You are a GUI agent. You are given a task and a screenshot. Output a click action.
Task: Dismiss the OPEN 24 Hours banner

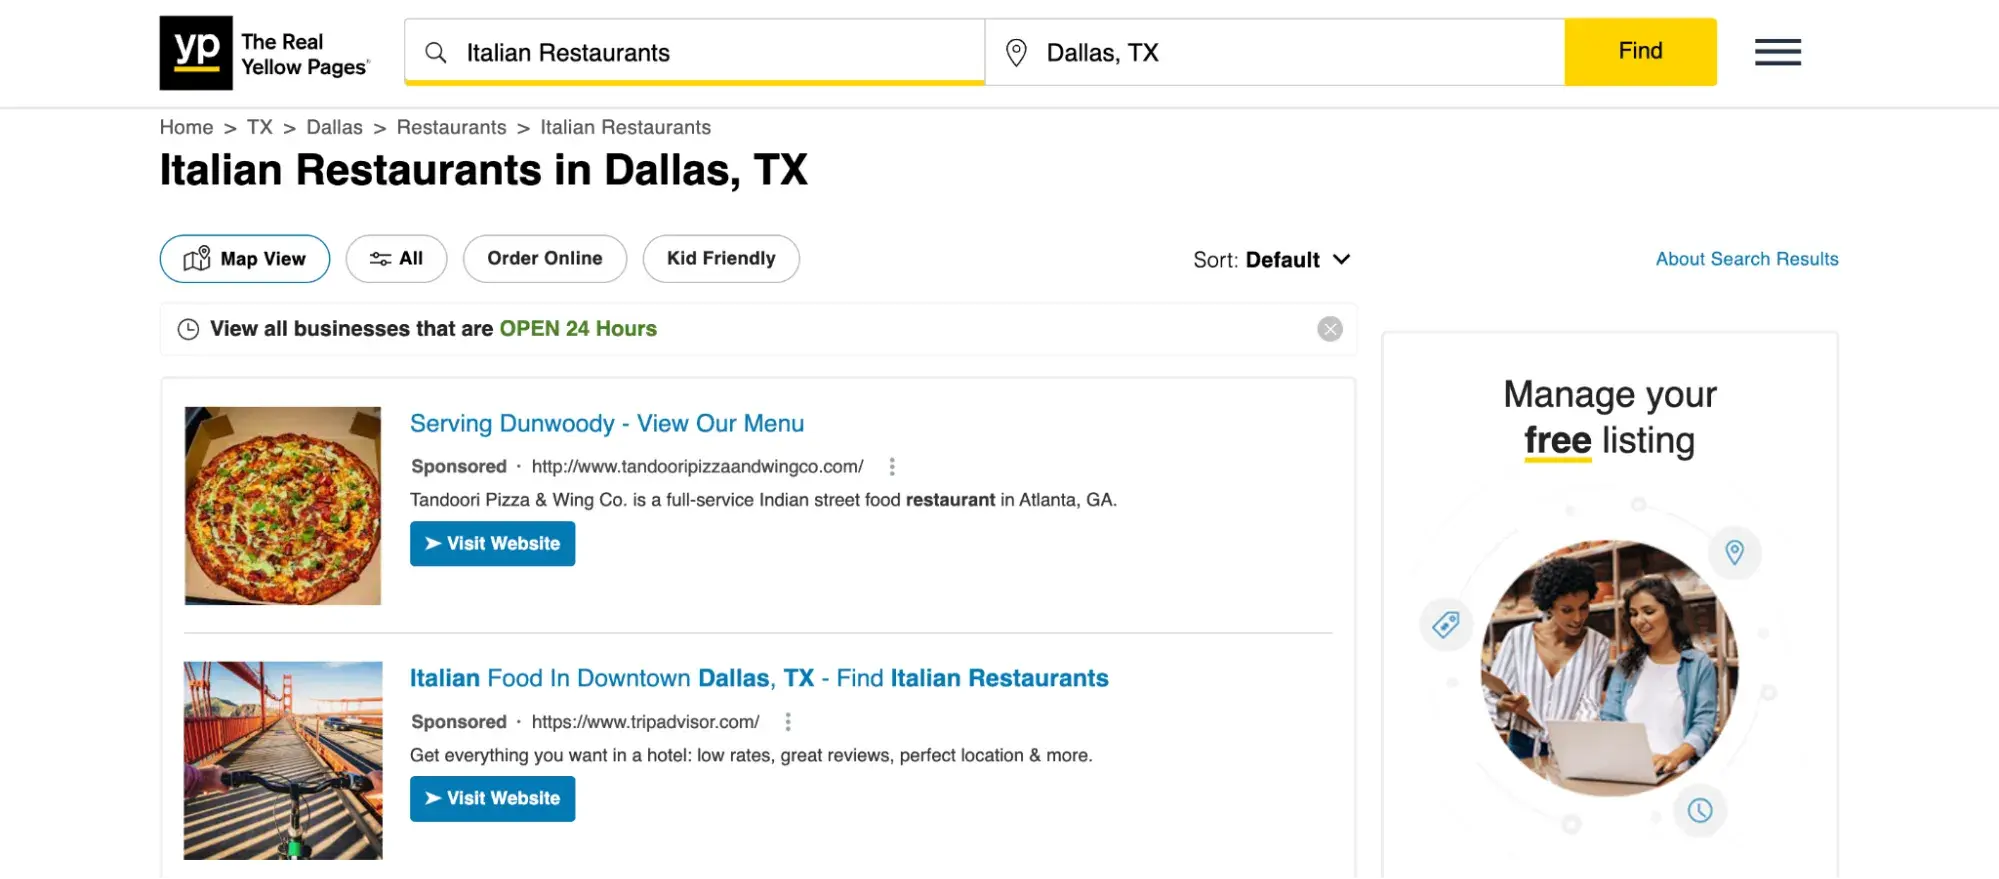tap(1329, 329)
